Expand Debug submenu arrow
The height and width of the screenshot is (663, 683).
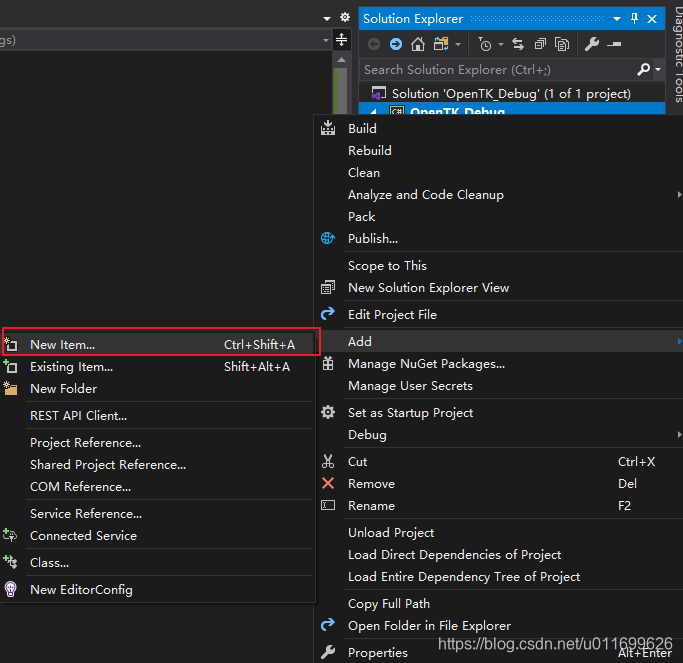tap(679, 434)
